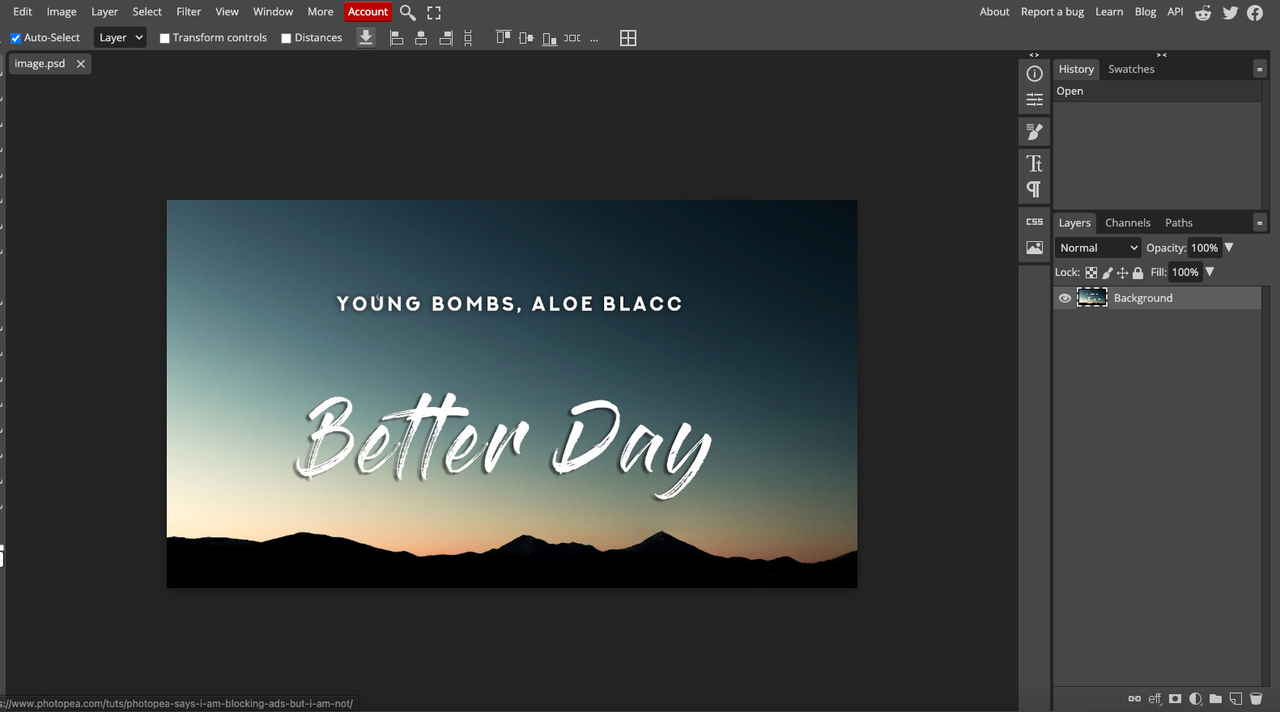Viewport: 1280px width, 712px height.
Task: Open the Auto-Select Layer dropdown
Action: (x=120, y=37)
